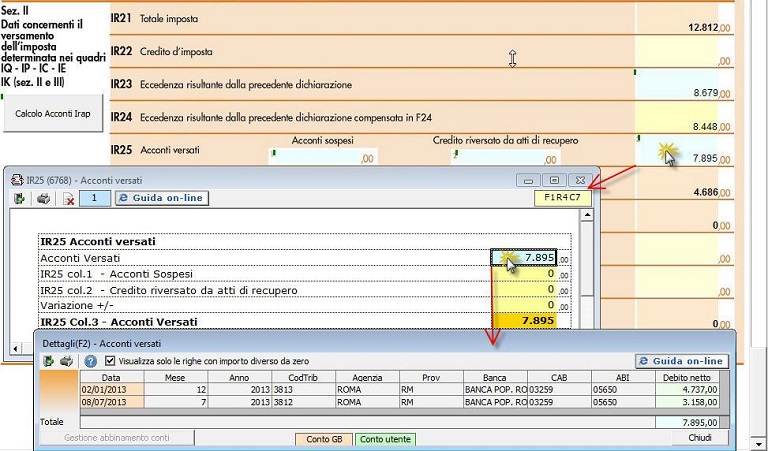Click Credito riversato da atti di recupero field in IR25 row

tap(506, 157)
